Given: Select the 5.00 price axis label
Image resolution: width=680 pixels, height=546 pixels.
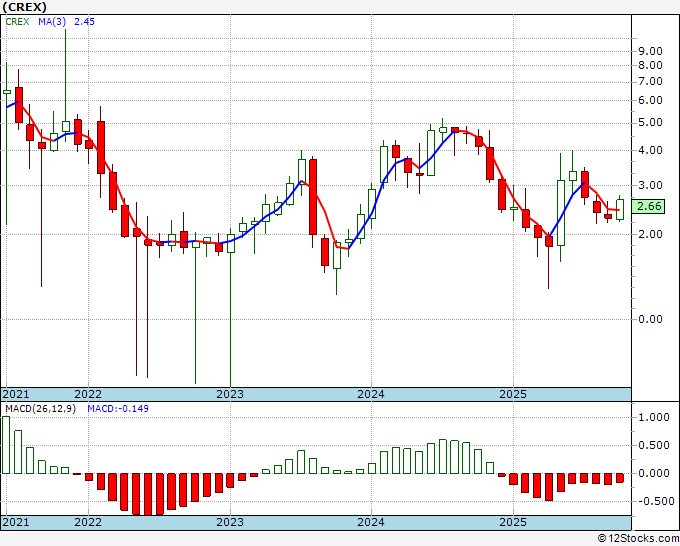Looking at the screenshot, I should (x=650, y=123).
